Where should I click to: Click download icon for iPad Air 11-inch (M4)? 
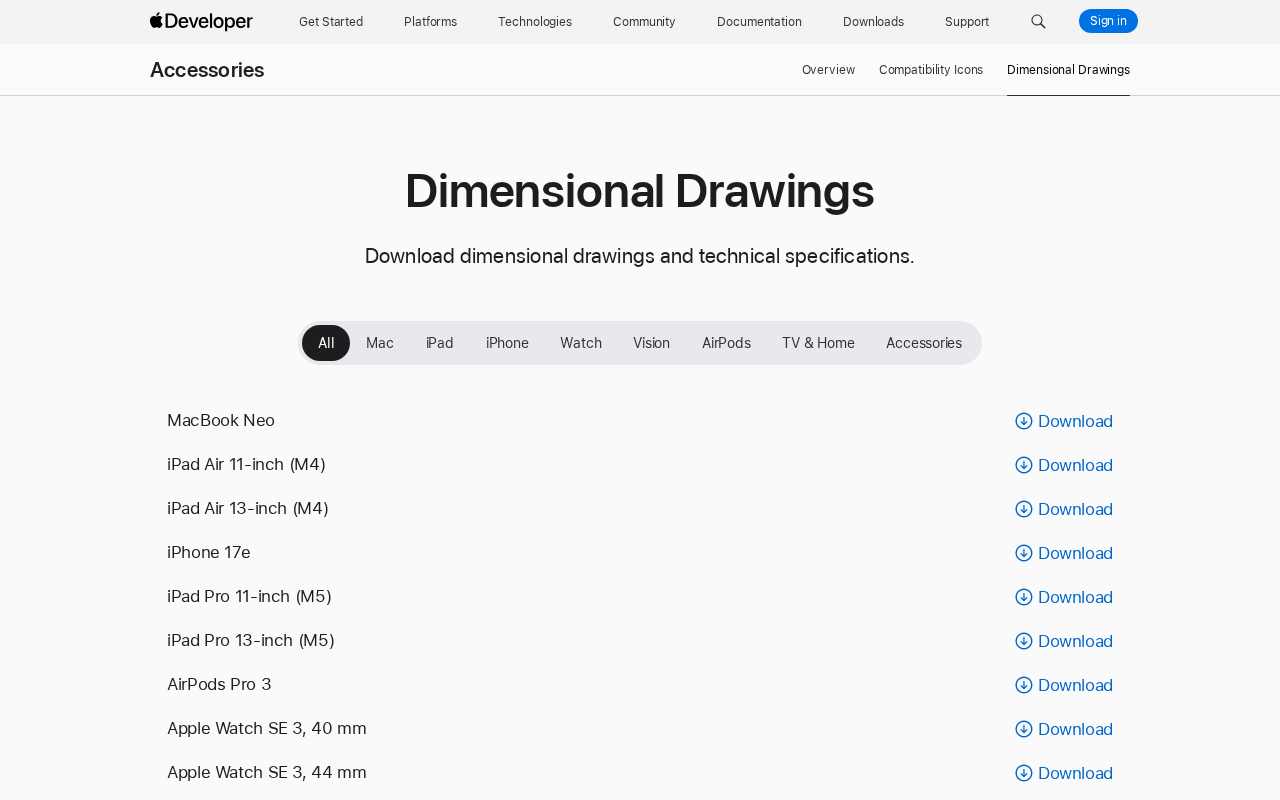(x=1024, y=465)
